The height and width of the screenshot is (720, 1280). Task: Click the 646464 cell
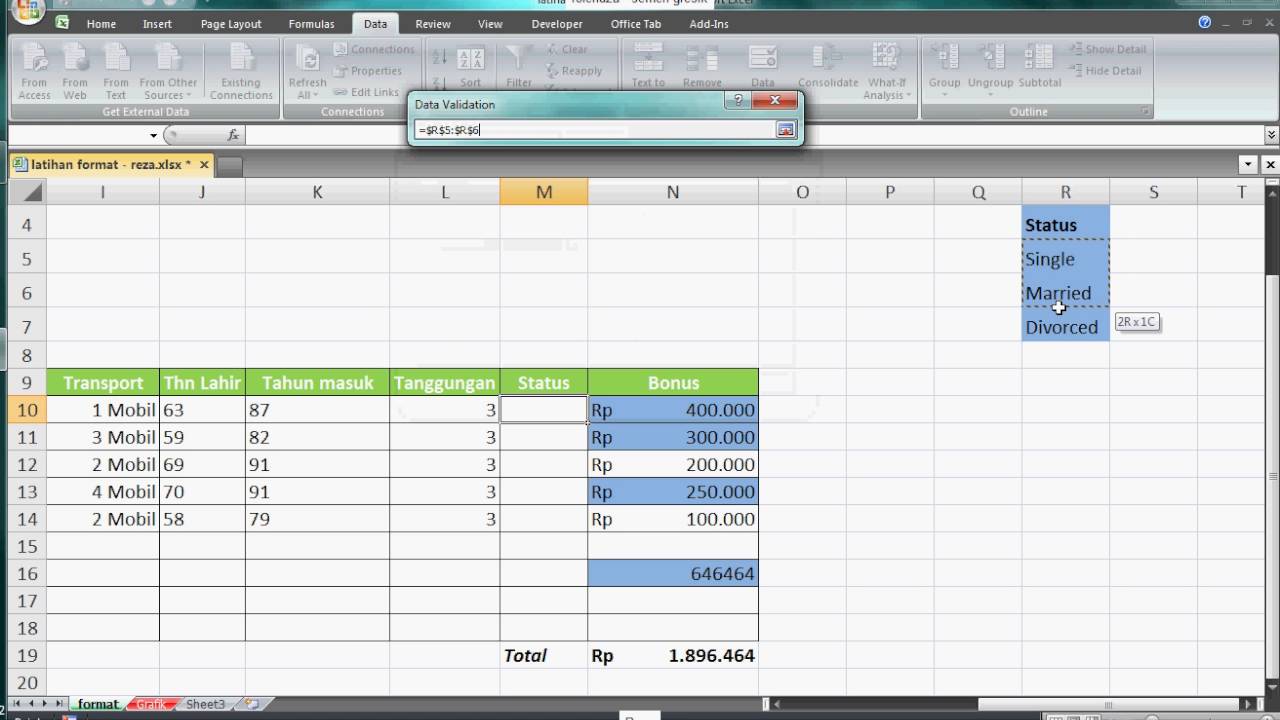pos(673,574)
